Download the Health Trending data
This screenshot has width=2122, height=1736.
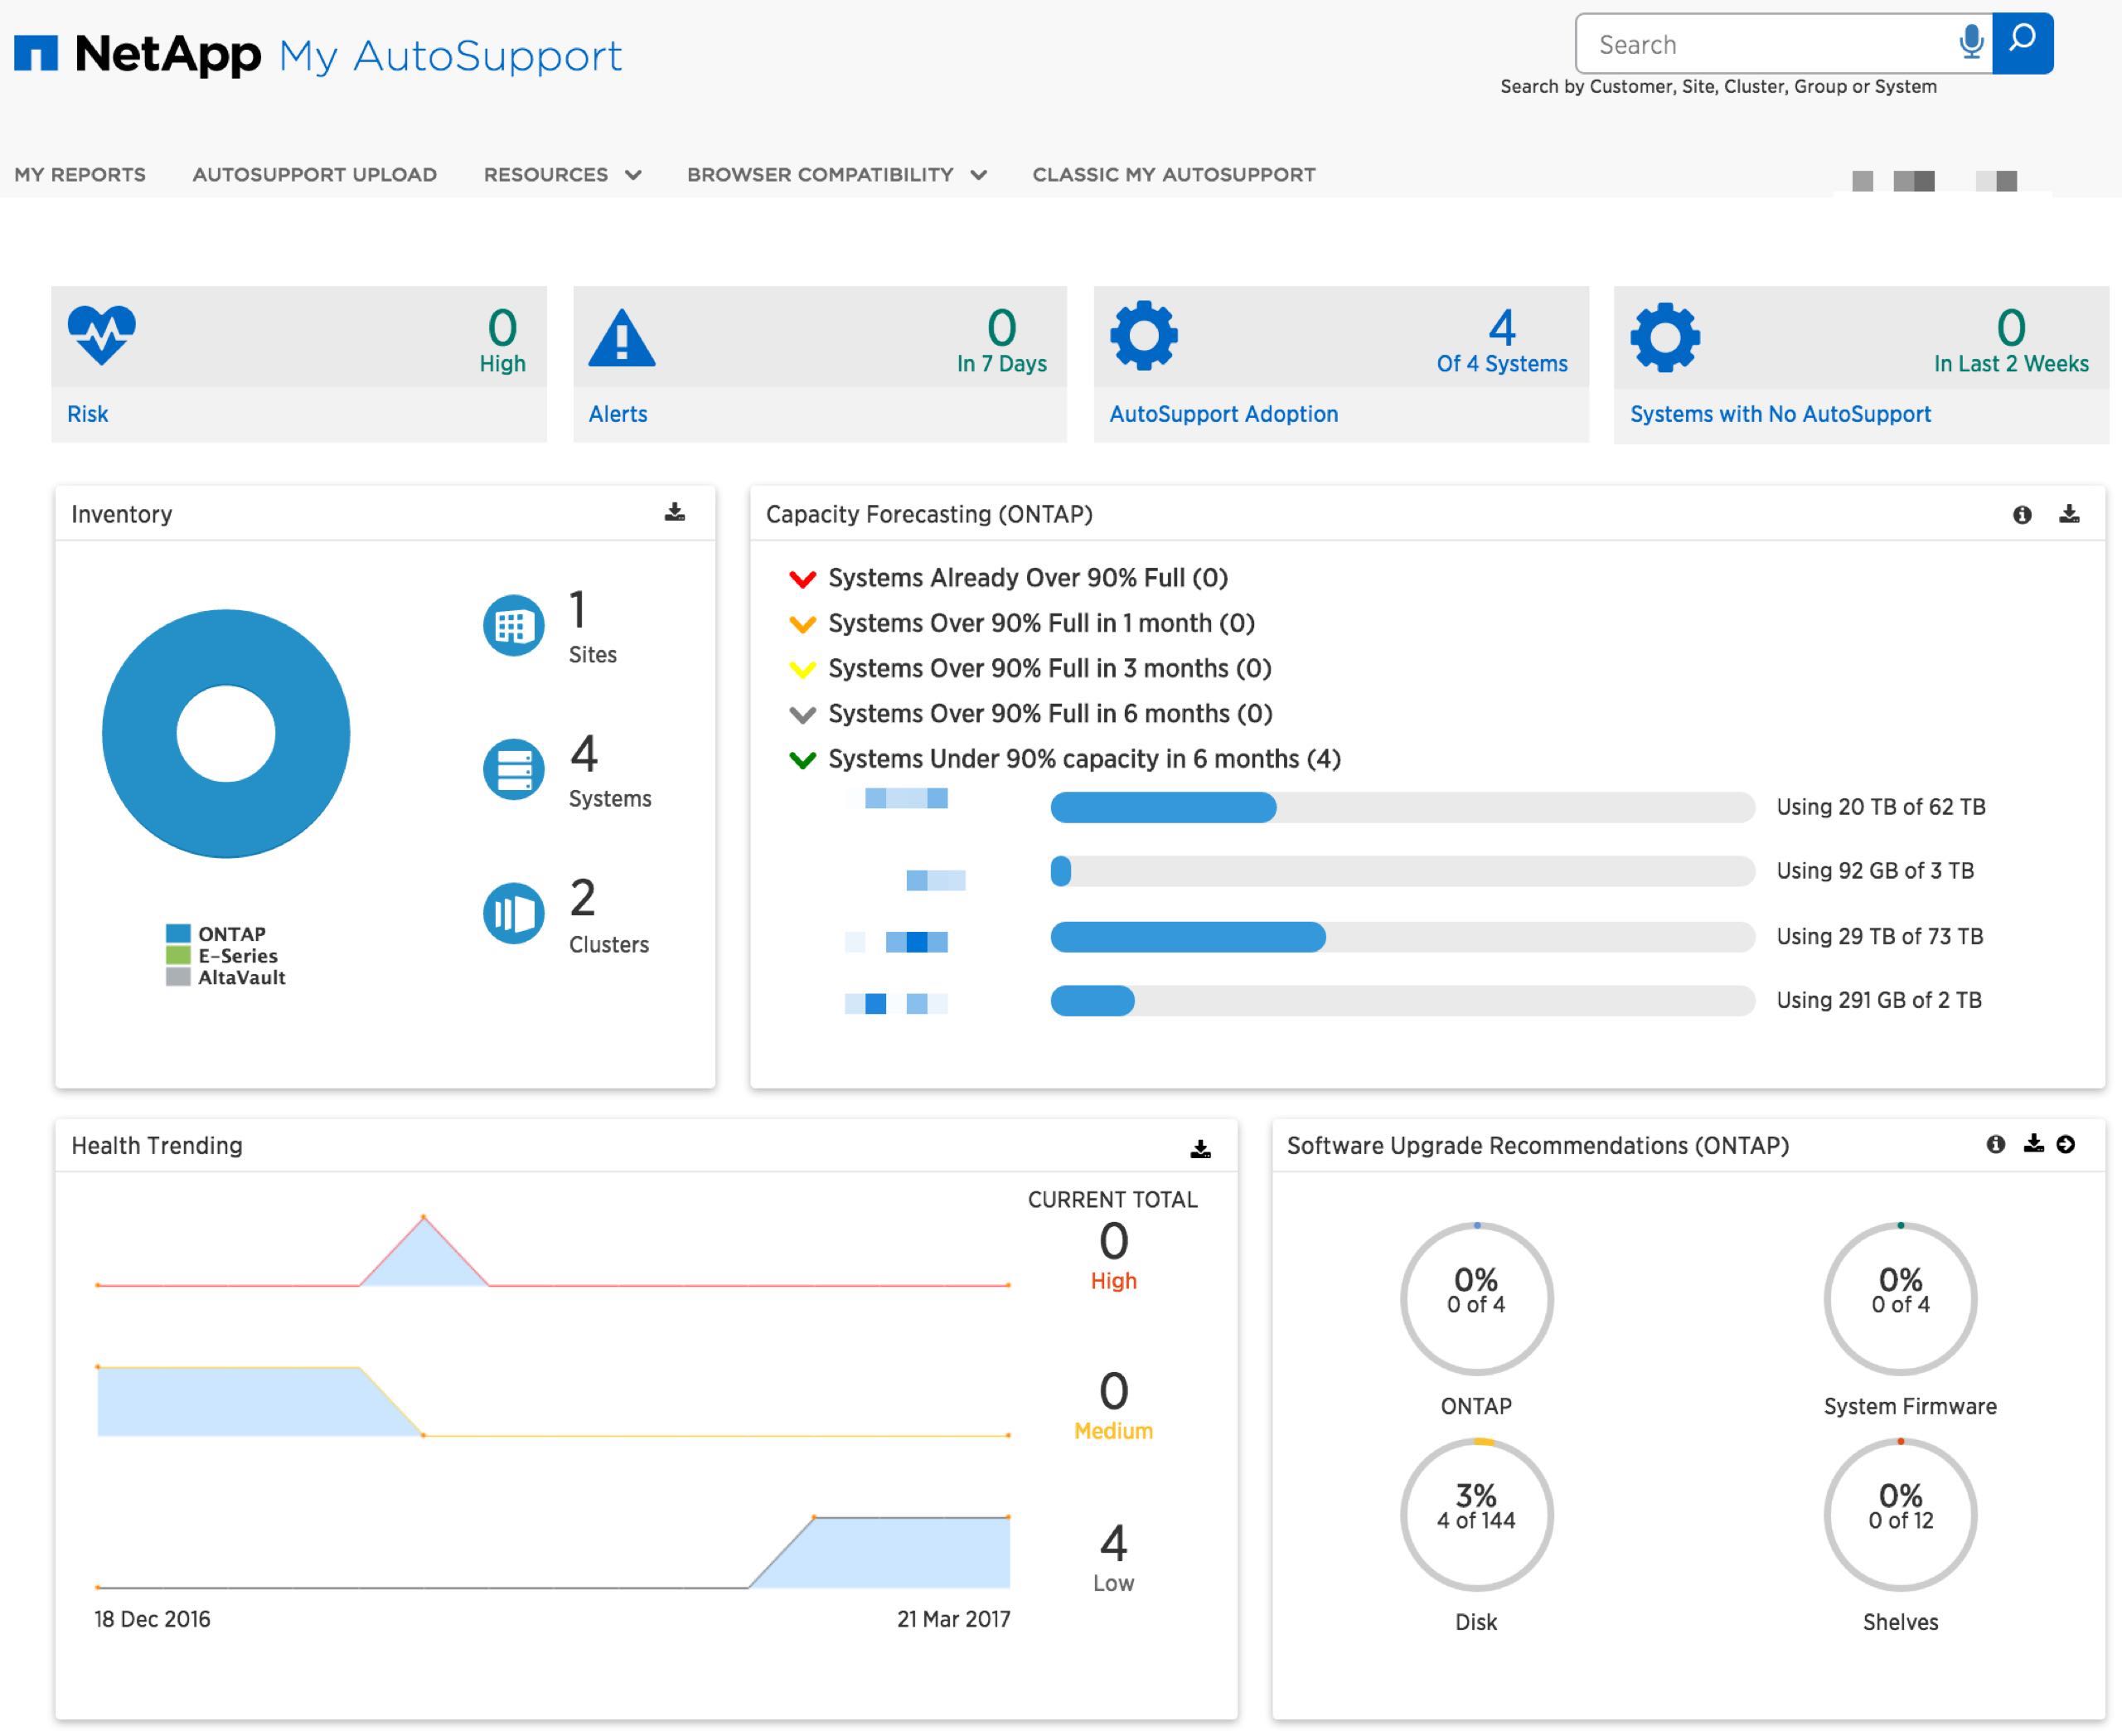tap(1201, 1148)
